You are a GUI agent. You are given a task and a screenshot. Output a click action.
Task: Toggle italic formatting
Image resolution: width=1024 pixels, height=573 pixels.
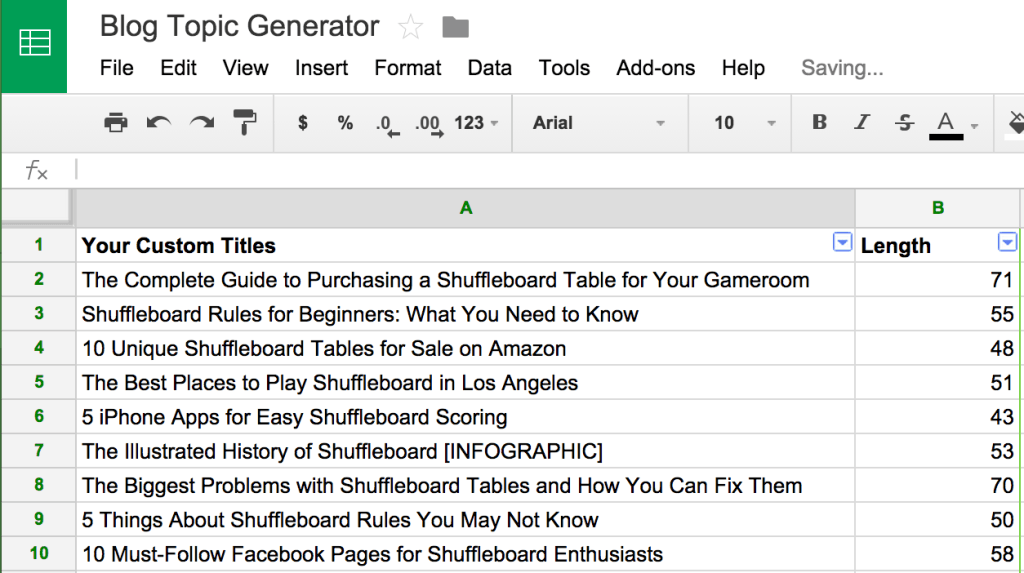click(862, 122)
